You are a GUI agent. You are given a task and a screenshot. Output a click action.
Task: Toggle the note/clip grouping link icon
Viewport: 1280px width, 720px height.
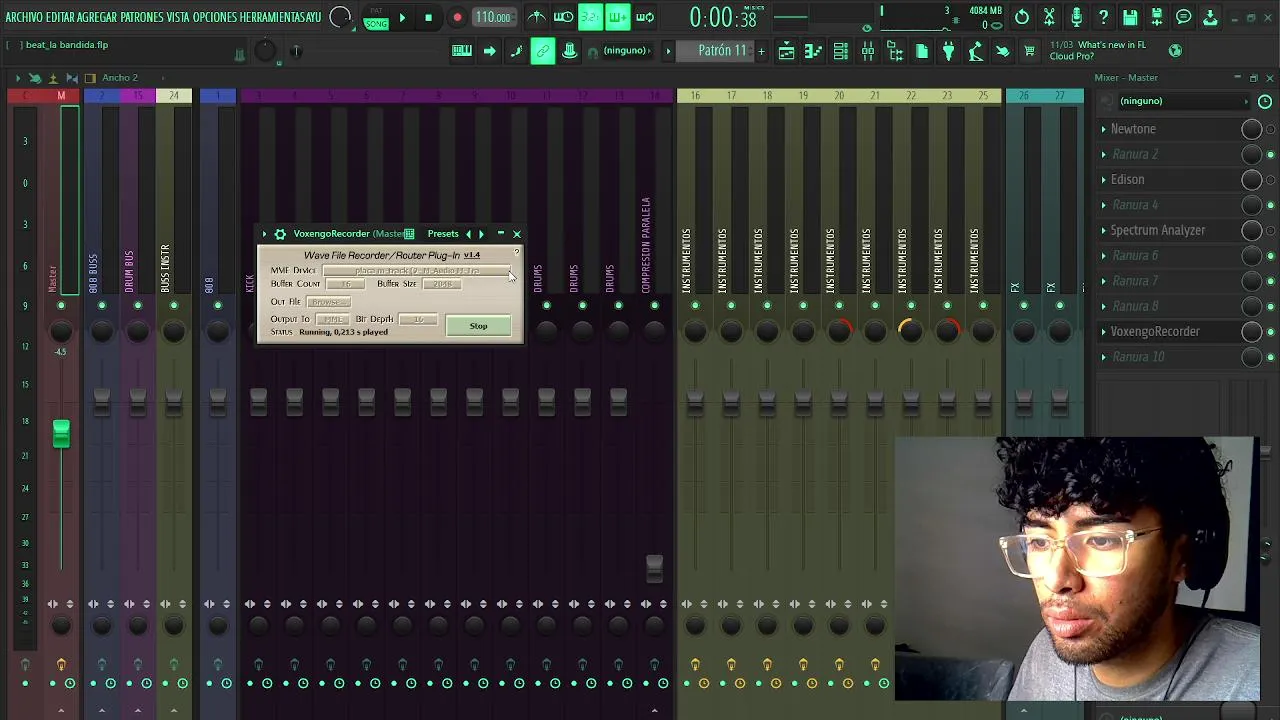543,51
